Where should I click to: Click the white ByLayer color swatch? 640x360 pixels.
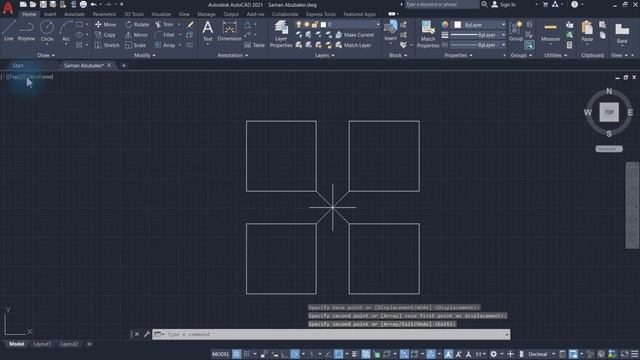458,25
